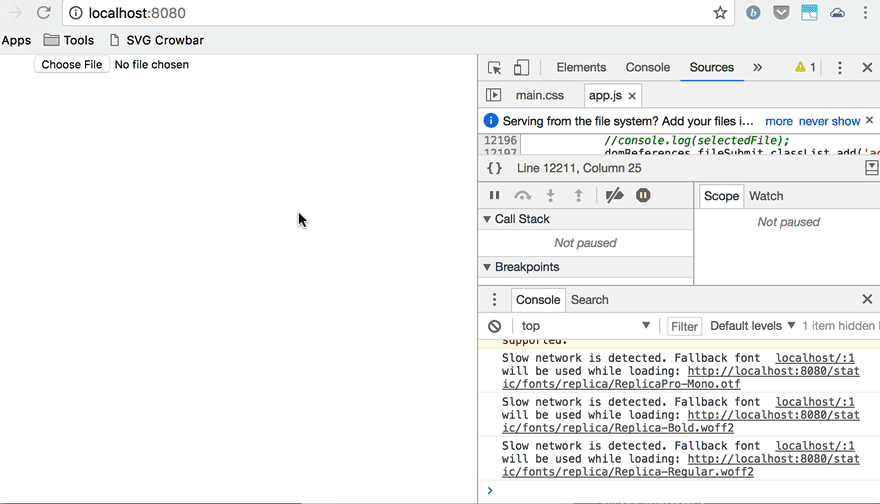Show more DevTools tabs chevron
Image resolution: width=880 pixels, height=504 pixels.
[x=758, y=67]
